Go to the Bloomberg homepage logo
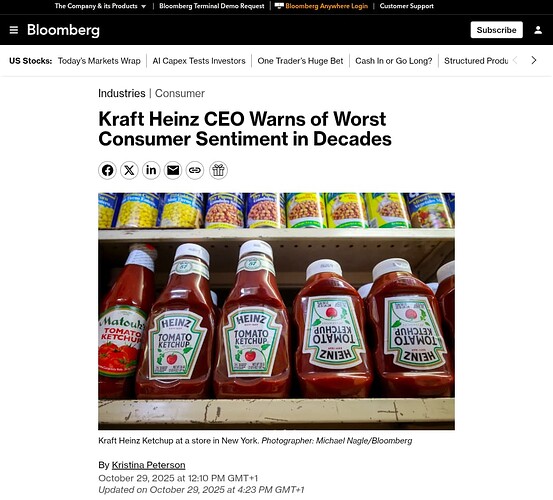 click(63, 30)
